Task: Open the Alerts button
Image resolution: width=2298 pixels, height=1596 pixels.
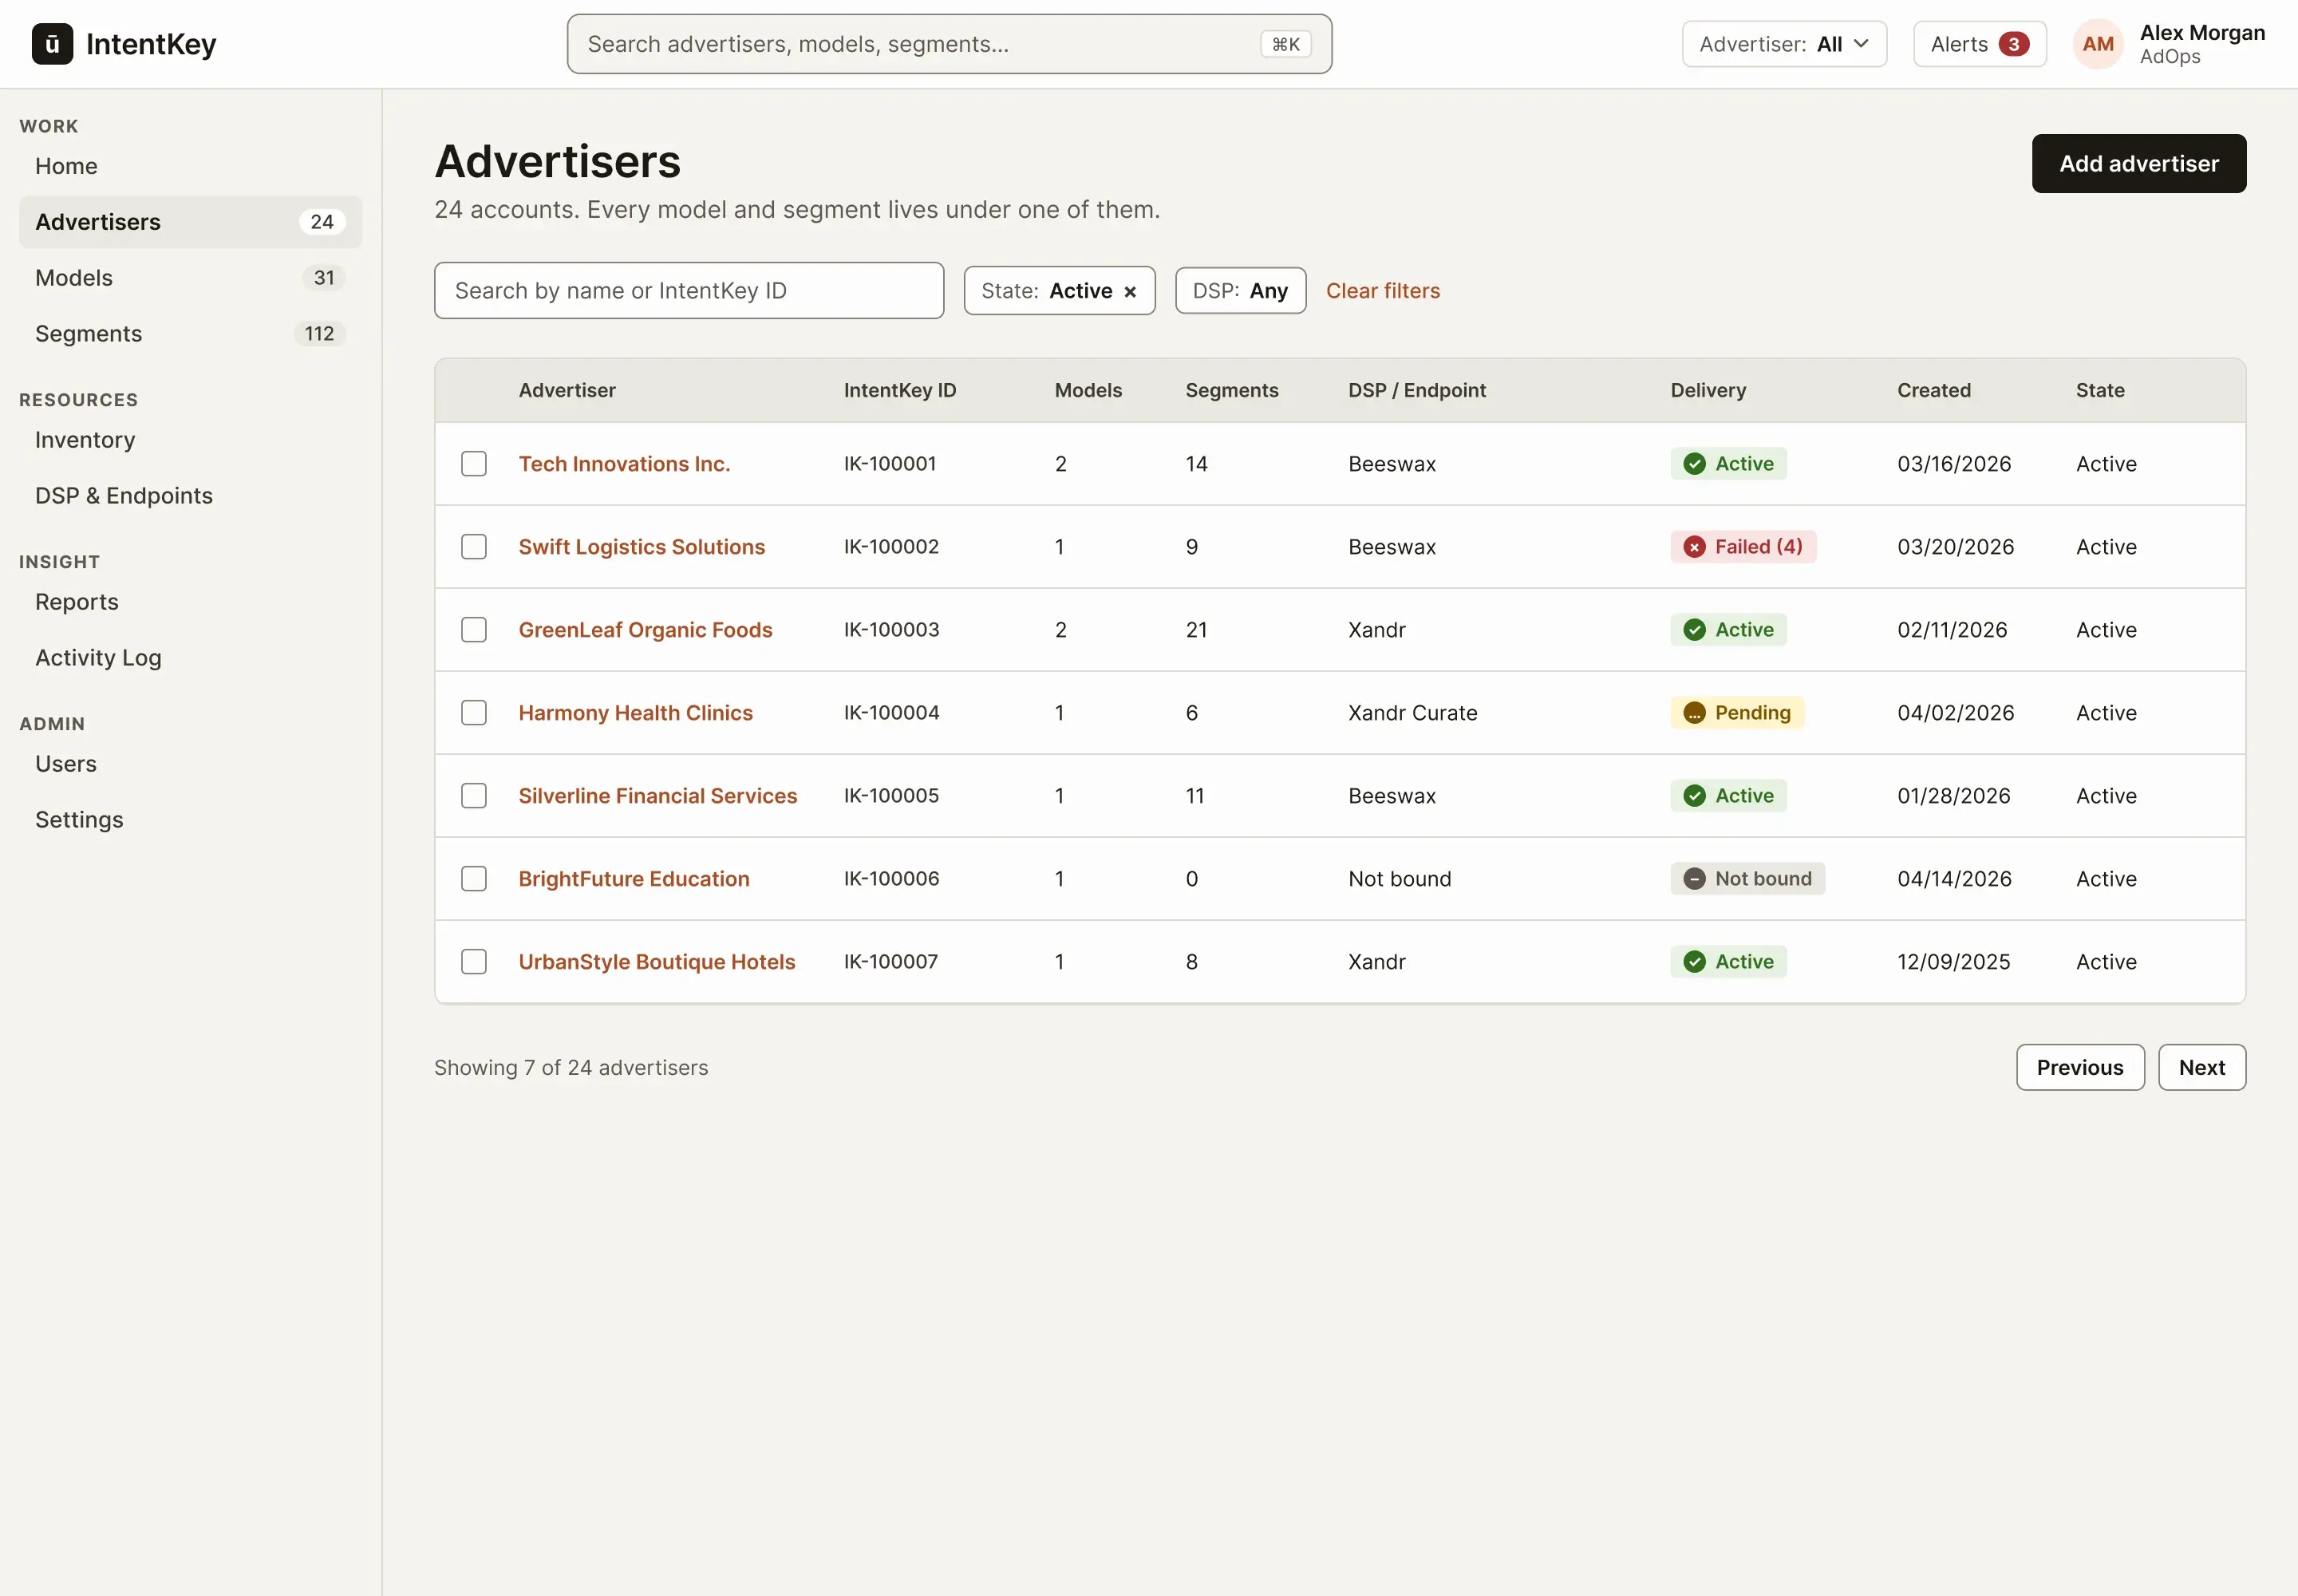Action: pos(1979,44)
